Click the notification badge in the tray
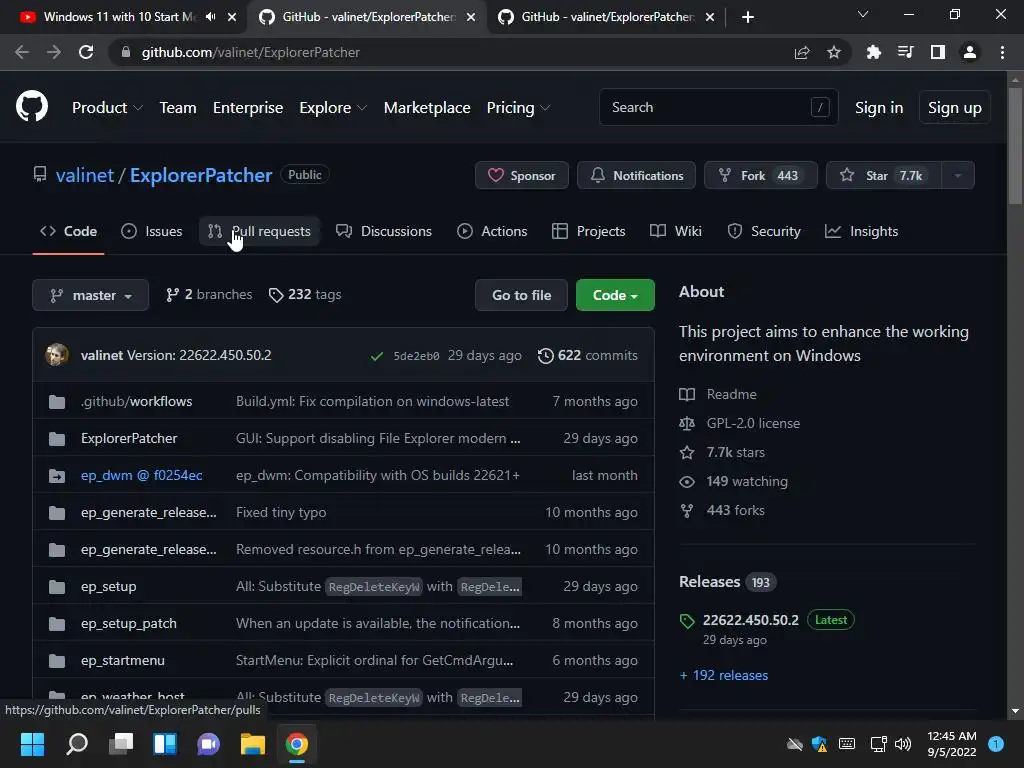The image size is (1024, 768). pos(996,744)
